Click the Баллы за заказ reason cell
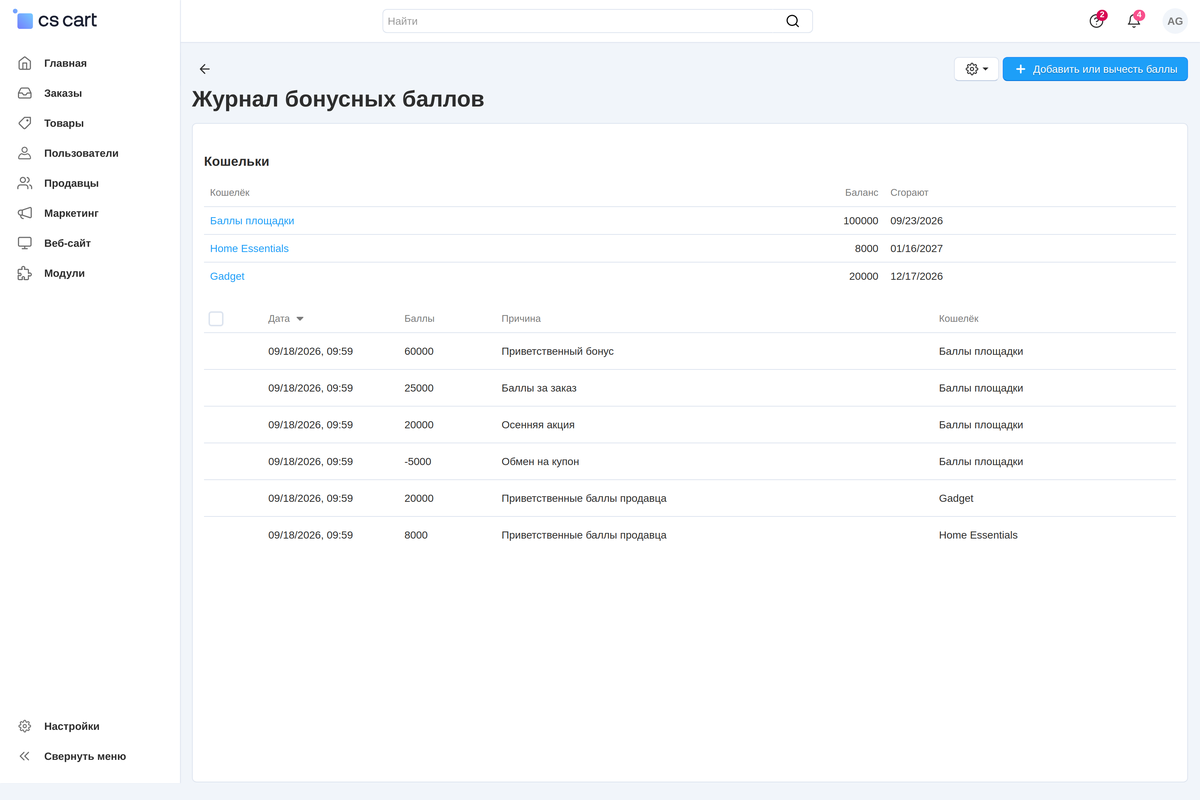 coord(539,388)
